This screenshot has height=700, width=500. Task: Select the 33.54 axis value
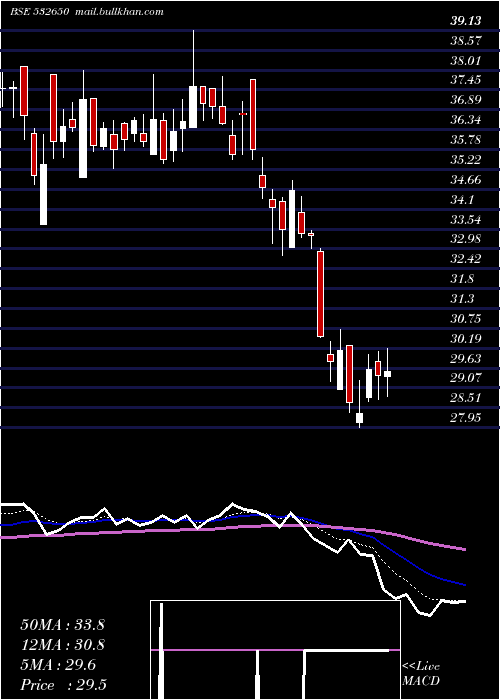466,219
